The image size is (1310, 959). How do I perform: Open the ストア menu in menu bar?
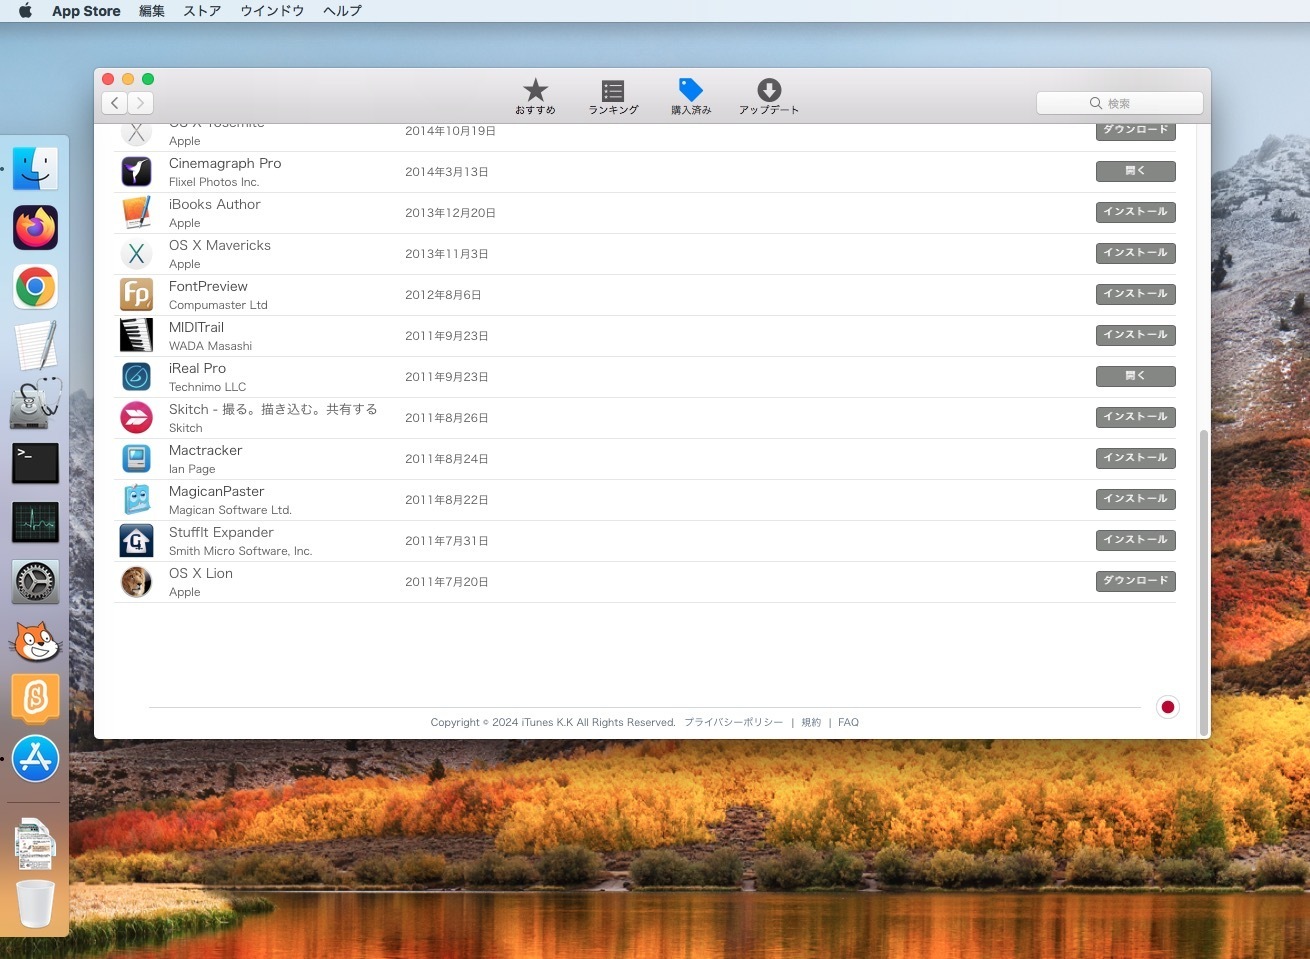coord(202,11)
